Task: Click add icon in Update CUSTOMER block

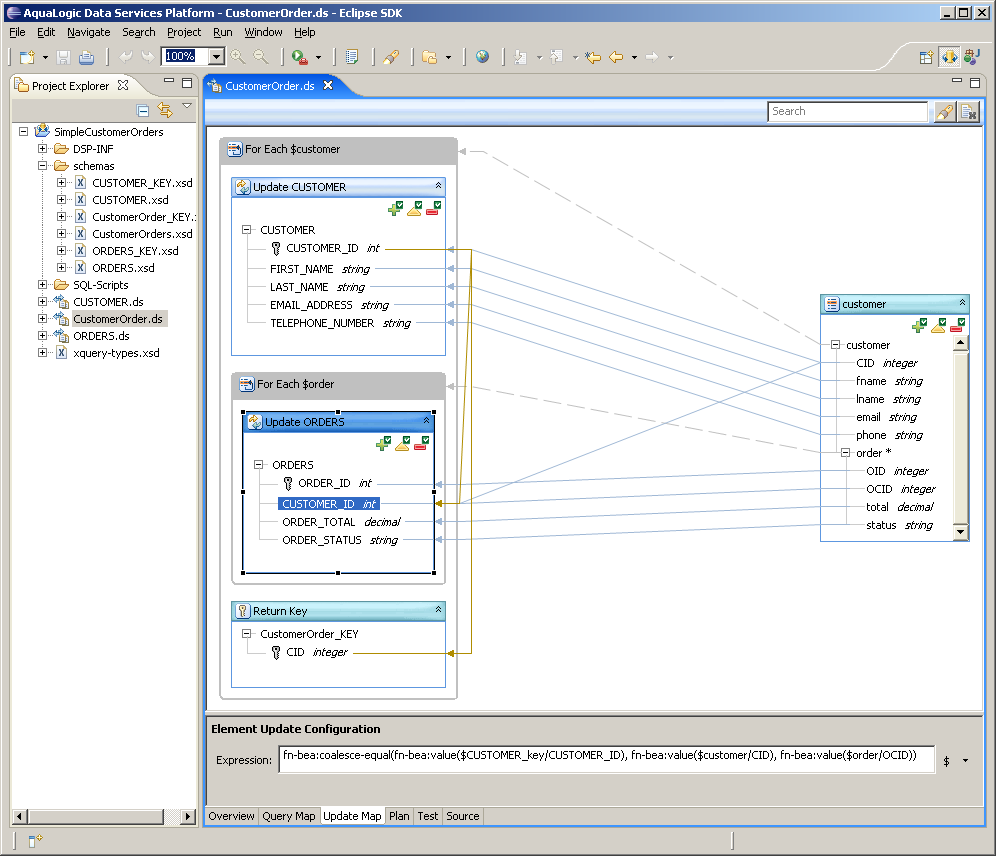Action: [x=395, y=208]
